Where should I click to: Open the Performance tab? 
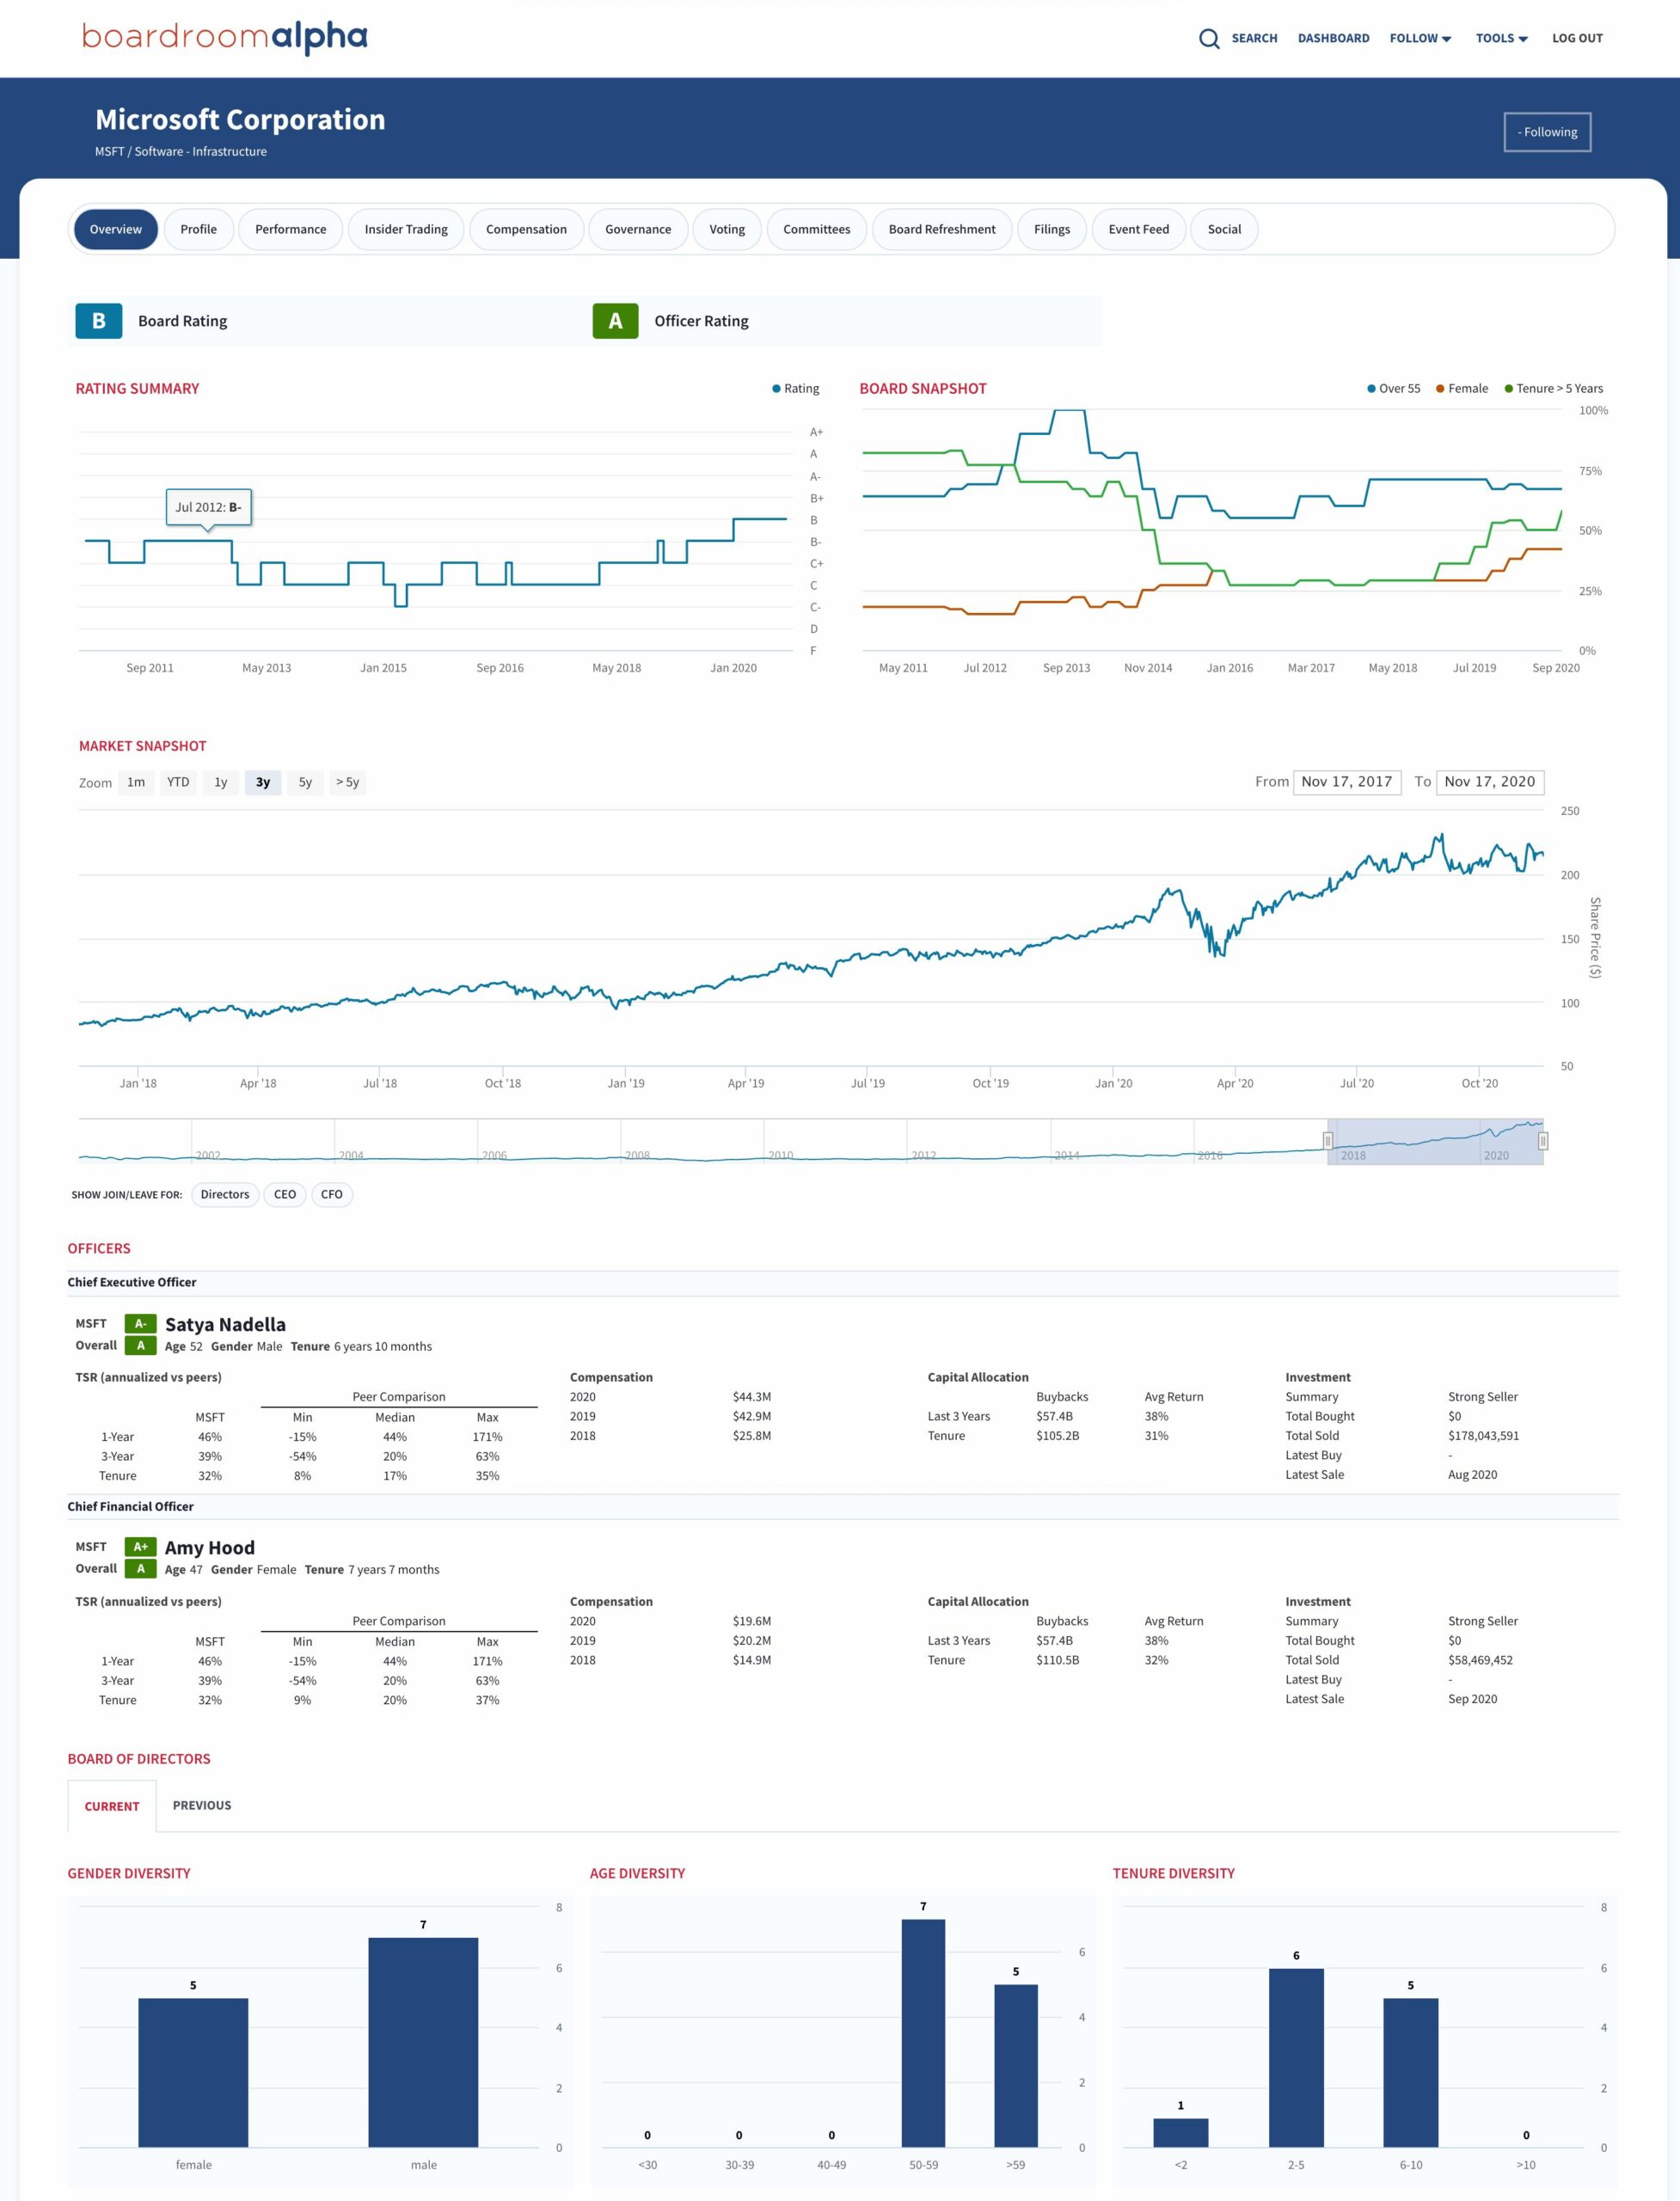(290, 229)
